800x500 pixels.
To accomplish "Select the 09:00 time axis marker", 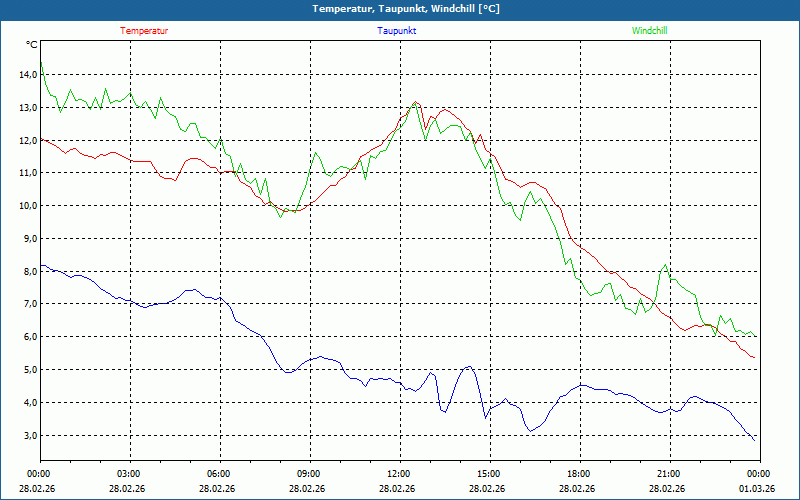I will coord(309,474).
